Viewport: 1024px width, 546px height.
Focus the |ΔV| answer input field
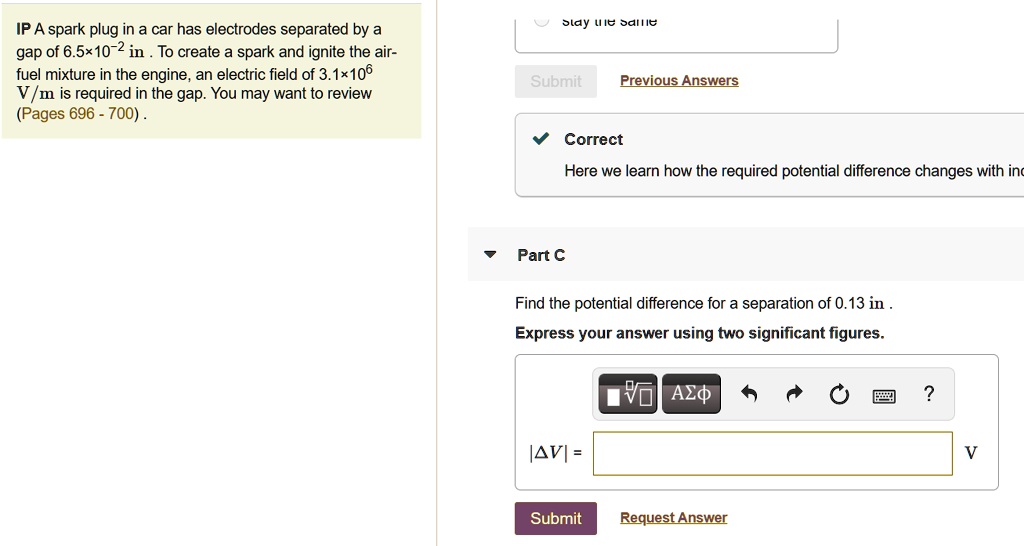772,453
